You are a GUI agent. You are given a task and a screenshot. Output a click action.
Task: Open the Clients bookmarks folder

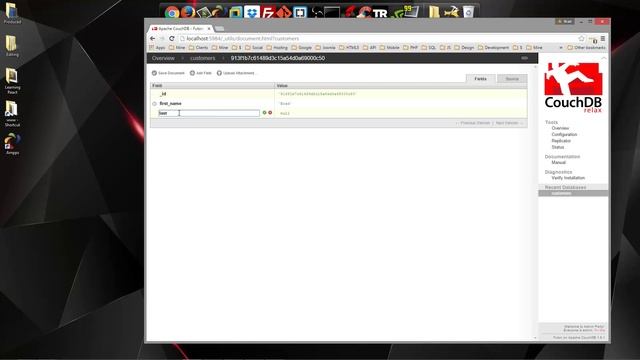tap(198, 48)
